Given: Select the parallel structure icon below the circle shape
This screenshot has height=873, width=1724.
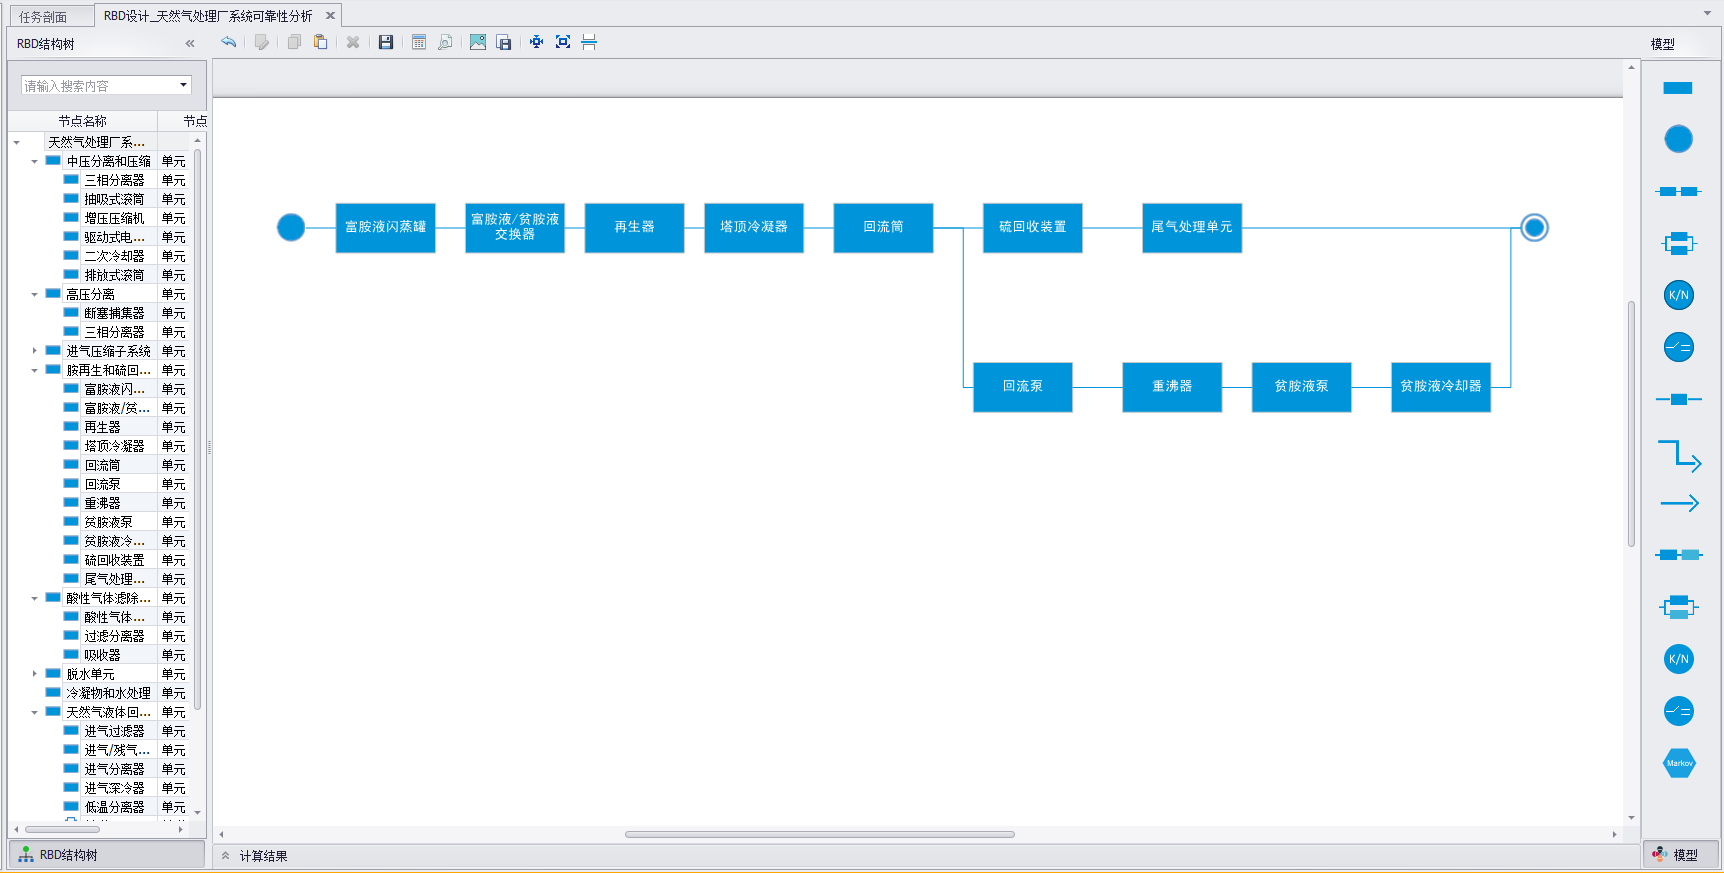Looking at the screenshot, I should pos(1679,243).
